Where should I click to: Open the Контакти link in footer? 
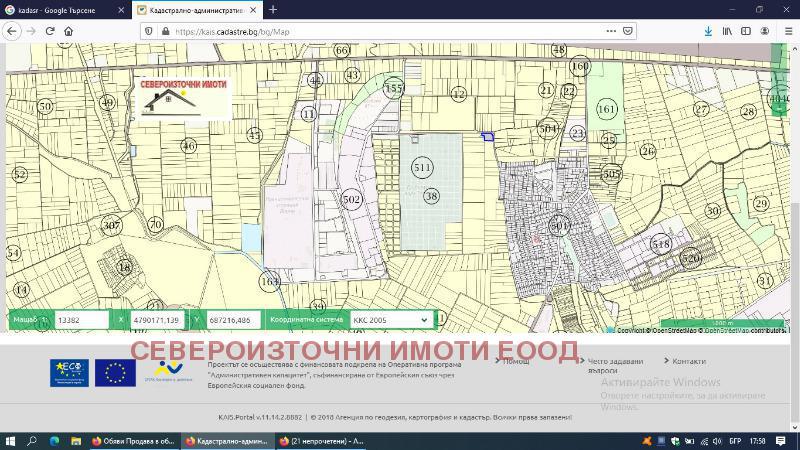point(689,361)
